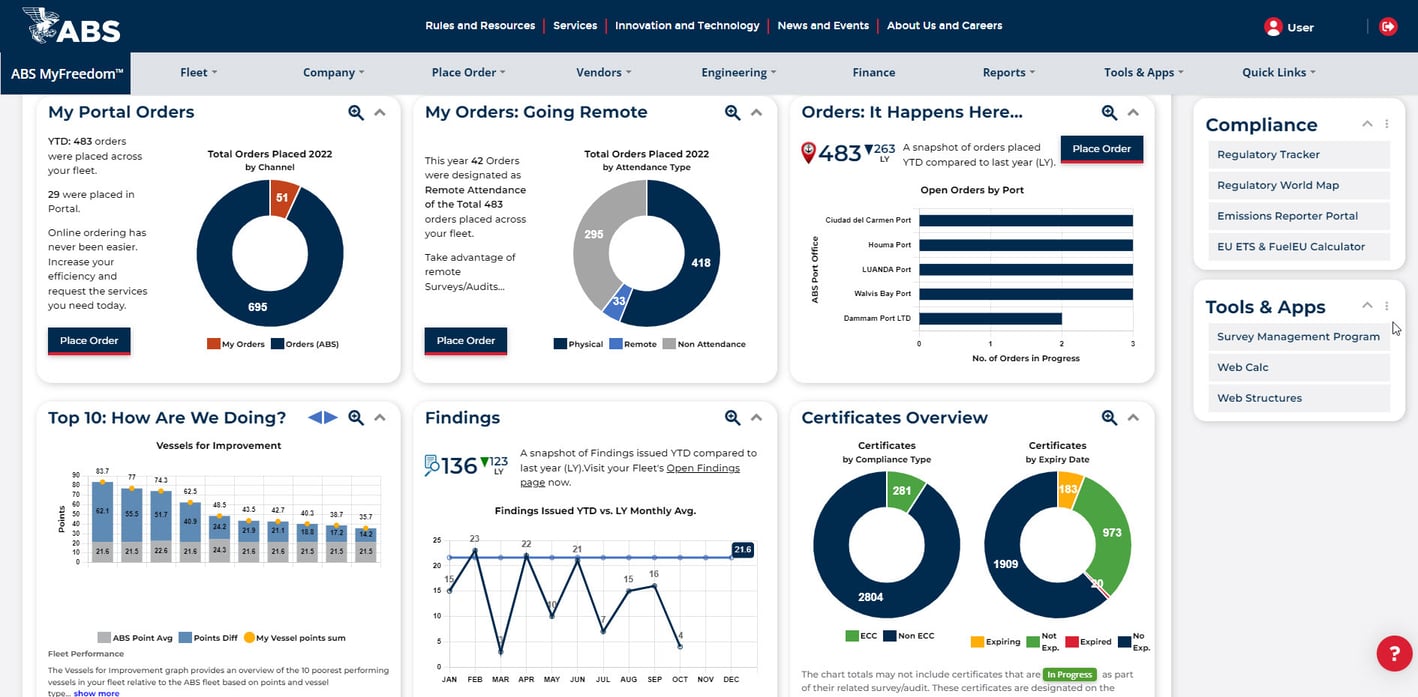Open Survey Management Program link
The image size is (1418, 697).
(x=1297, y=337)
